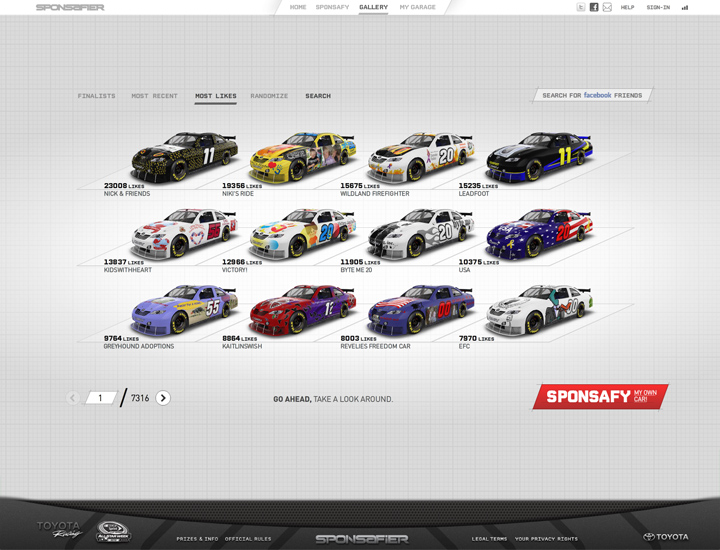Click the '19356 LIKES' count
Screen dimensions: 720x550
(242, 185)
